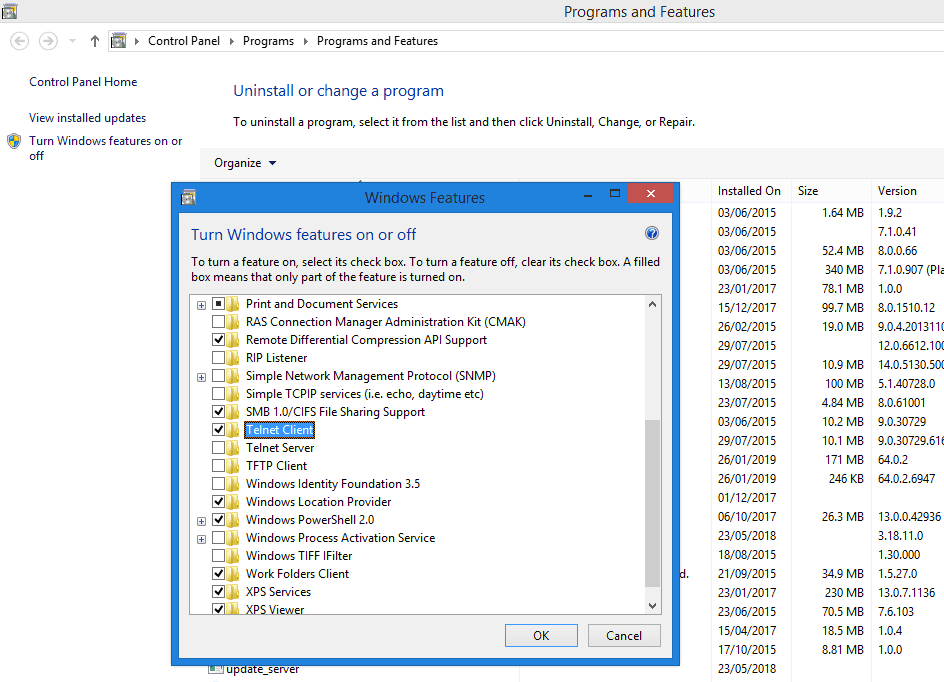944x682 pixels.
Task: Expand Print and Document Services tree node
Action: [x=202, y=305]
